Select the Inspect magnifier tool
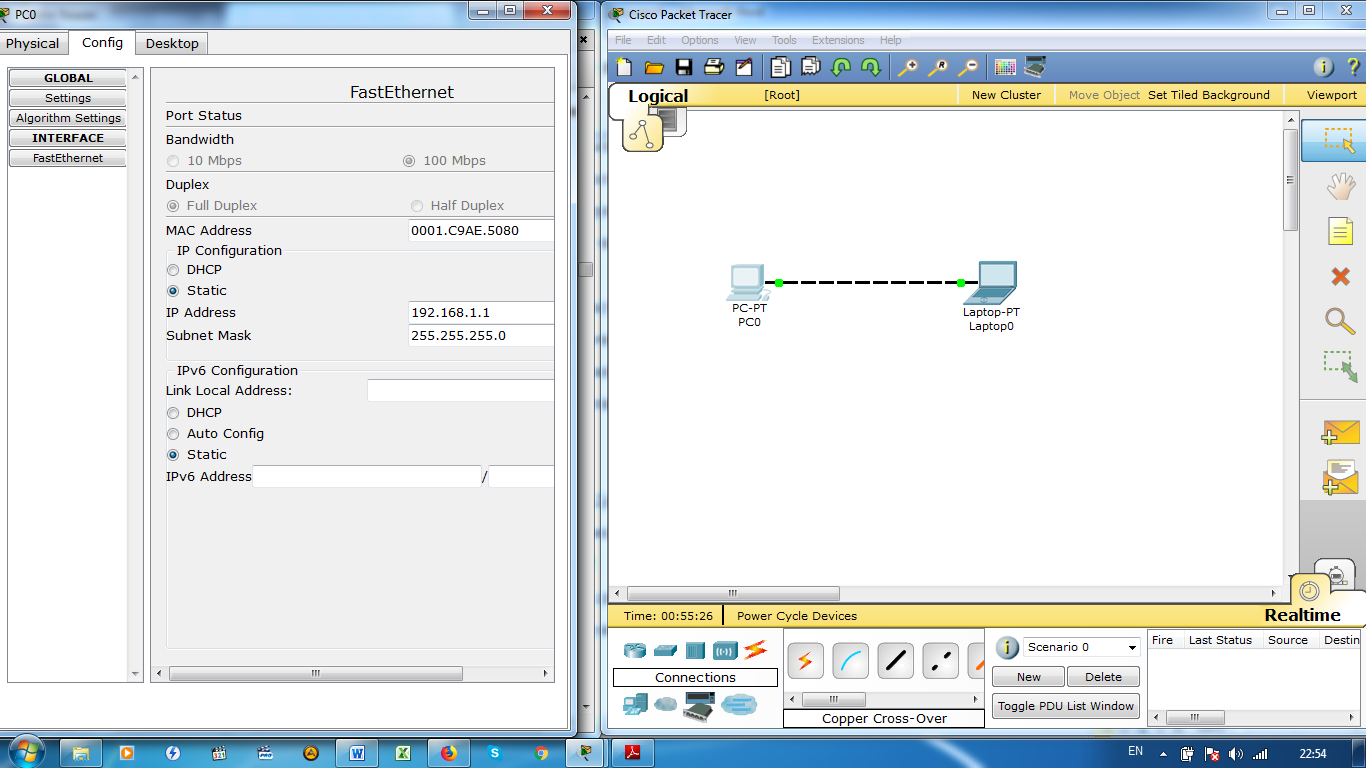Screen dimensions: 1366x768 (x=1340, y=320)
